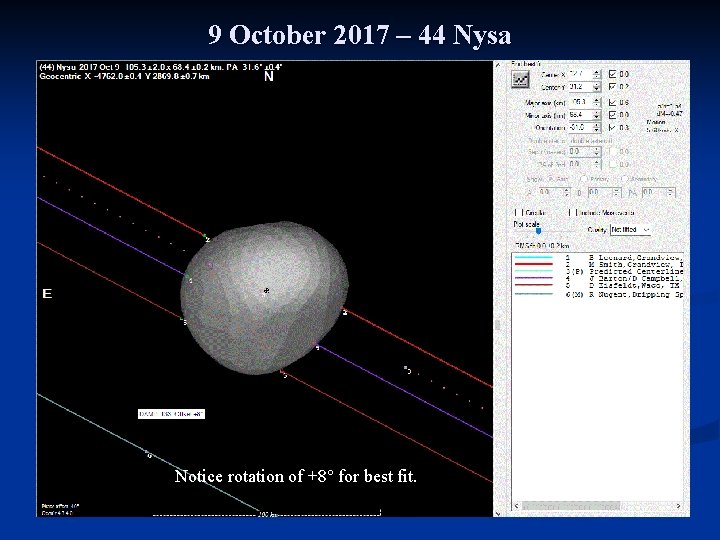Click the white DAMIT model label box
The image size is (720, 540).
pyautogui.click(x=171, y=414)
